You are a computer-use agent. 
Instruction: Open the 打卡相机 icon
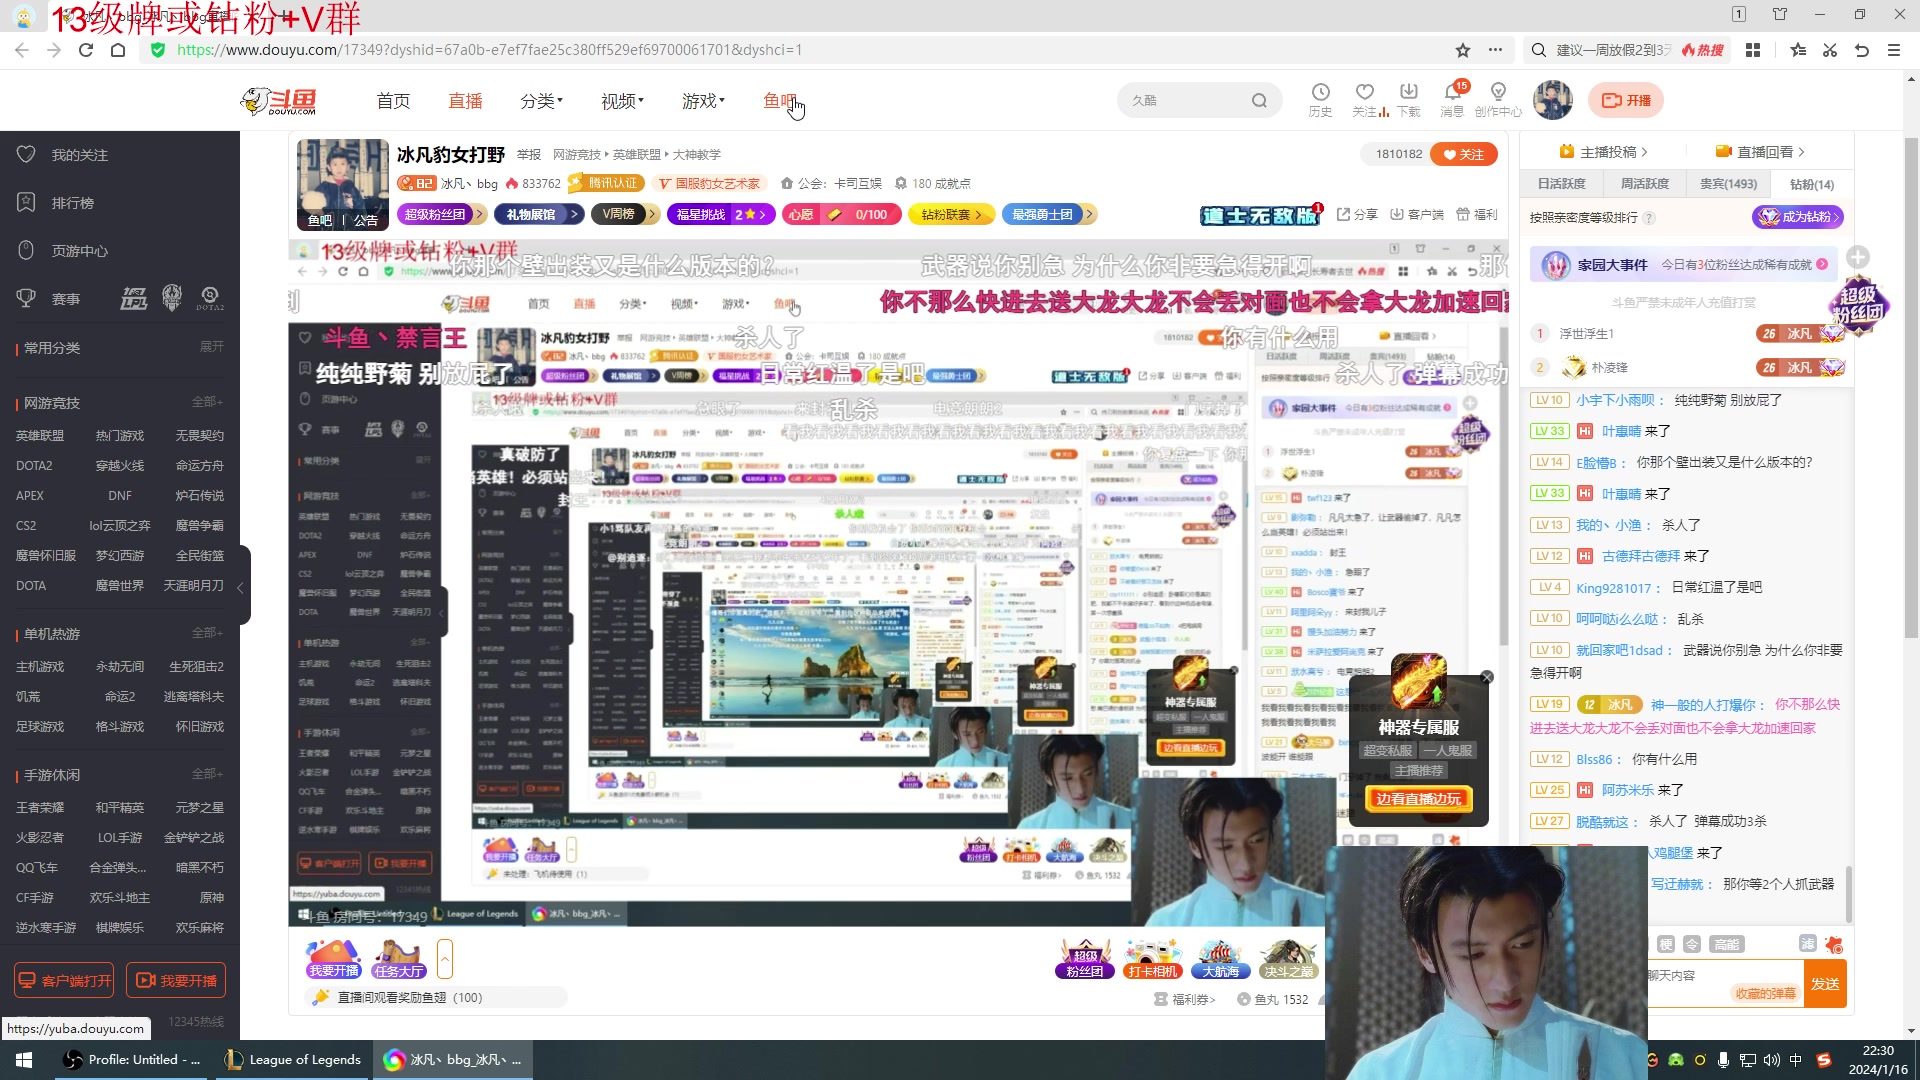[1152, 959]
